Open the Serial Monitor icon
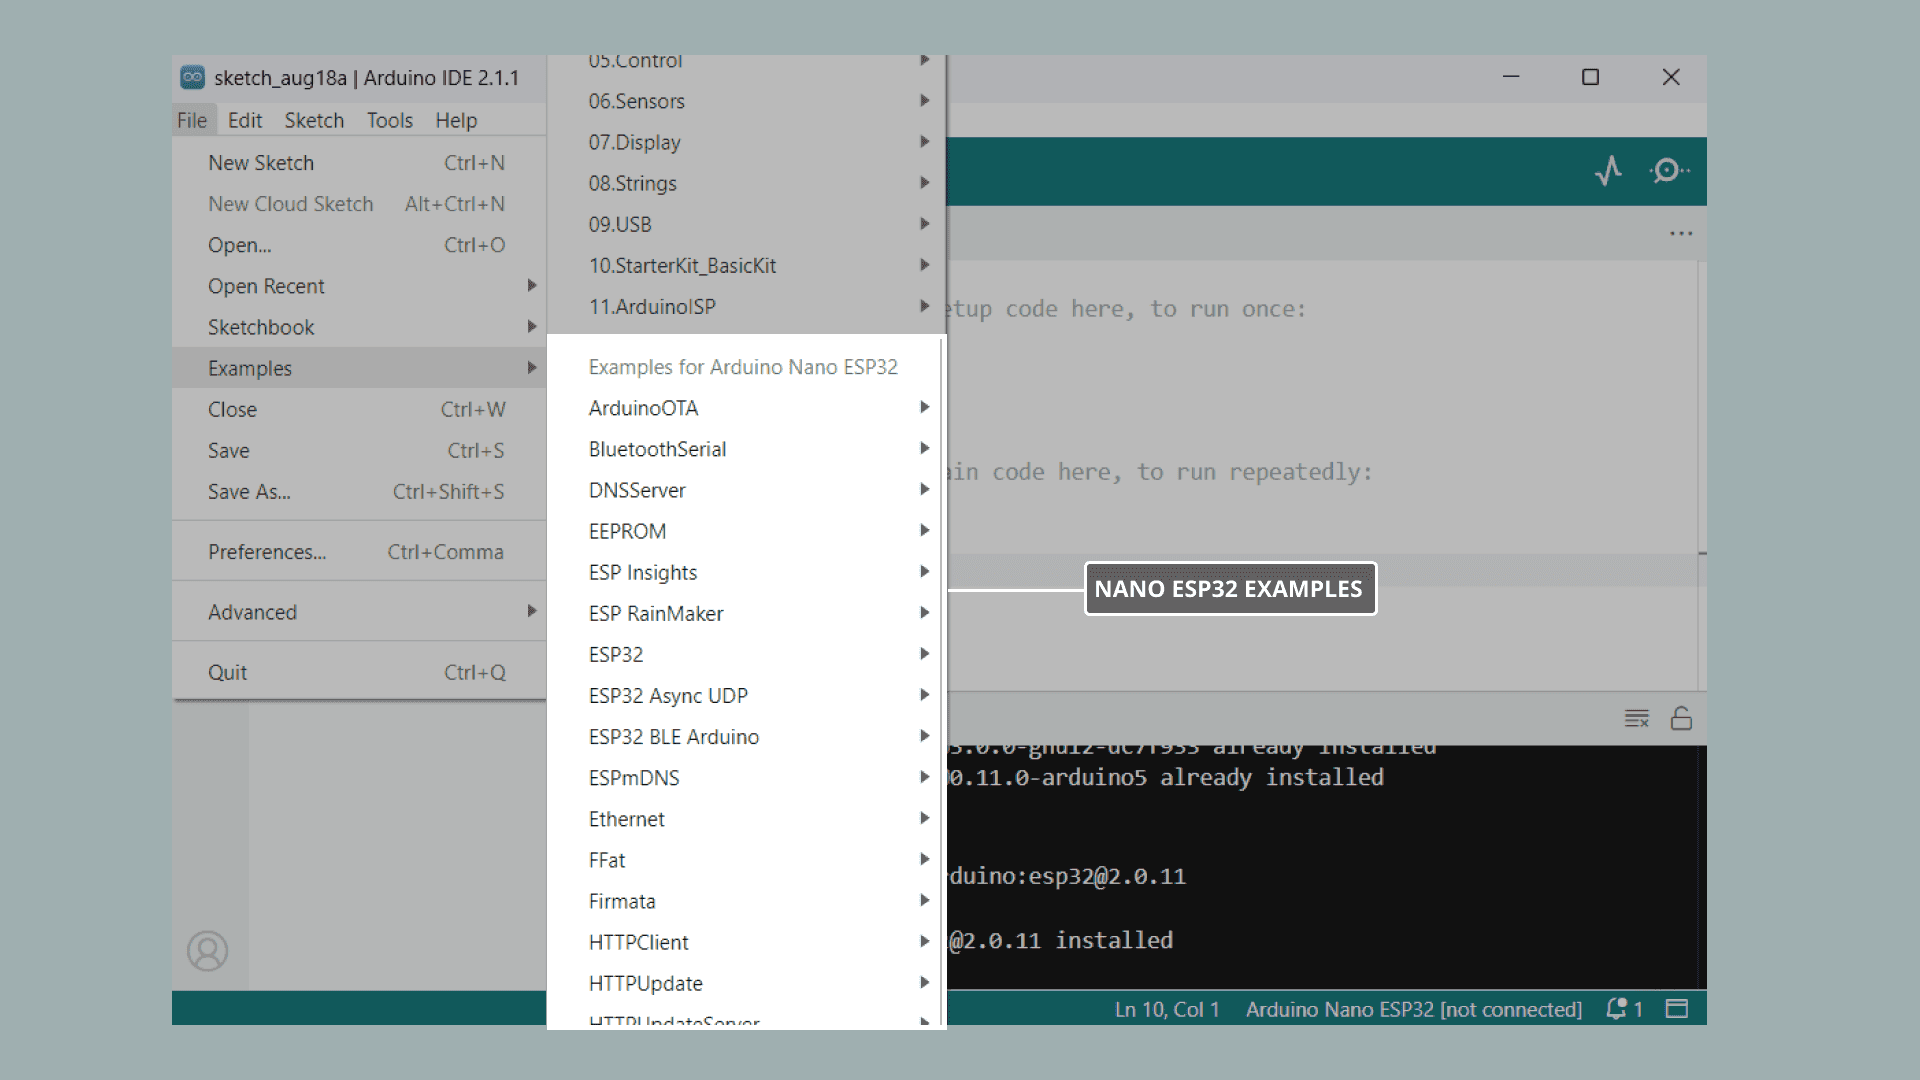 pos(1668,171)
